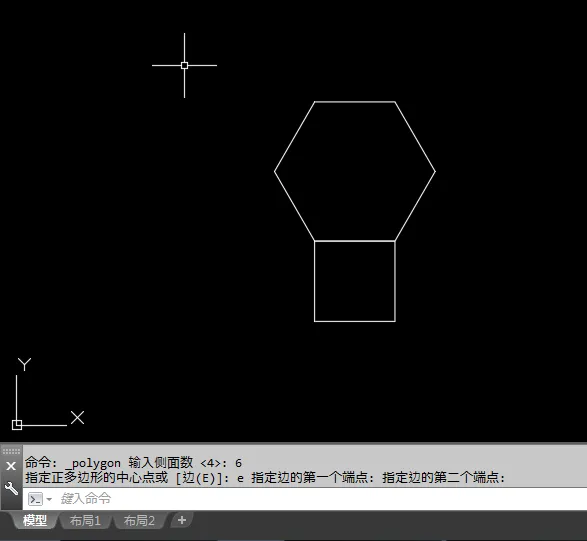Expand the recent commands dropdown arrow
The width and height of the screenshot is (587, 541).
49,499
